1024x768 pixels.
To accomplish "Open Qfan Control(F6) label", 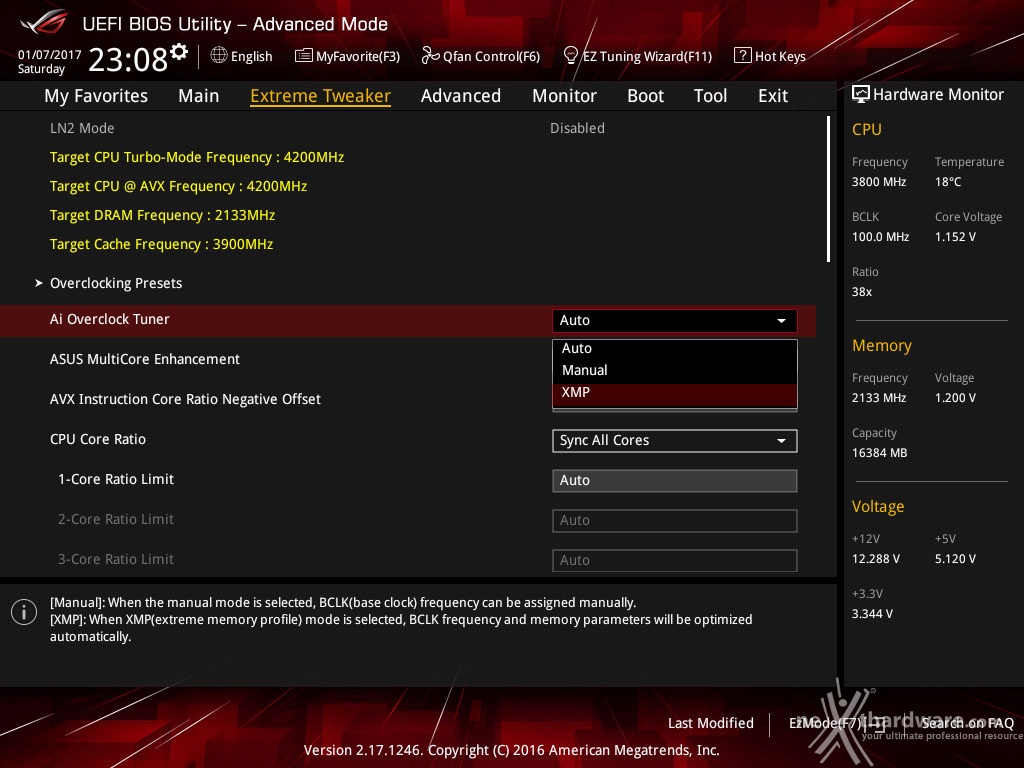I will pyautogui.click(x=491, y=57).
